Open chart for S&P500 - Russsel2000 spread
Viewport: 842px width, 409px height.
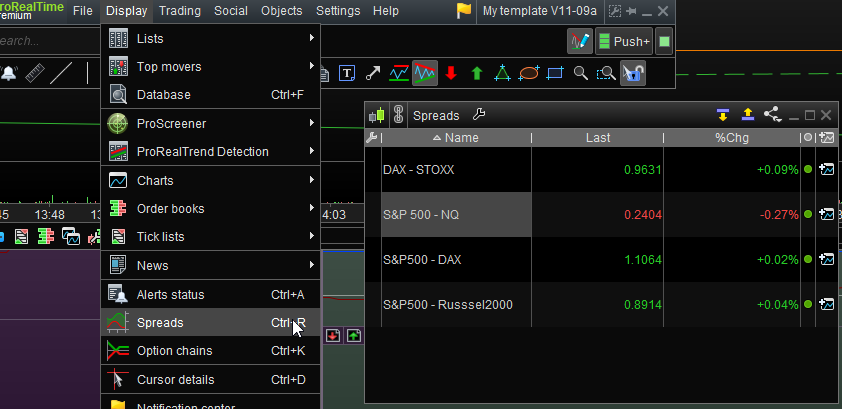(x=826, y=305)
